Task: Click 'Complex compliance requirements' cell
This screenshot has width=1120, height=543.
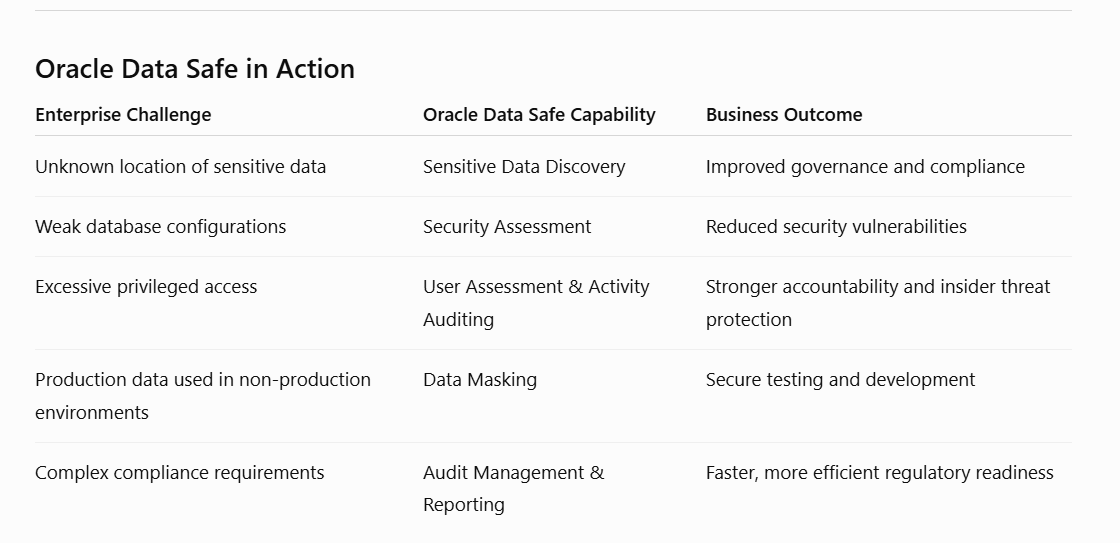Action: (179, 472)
